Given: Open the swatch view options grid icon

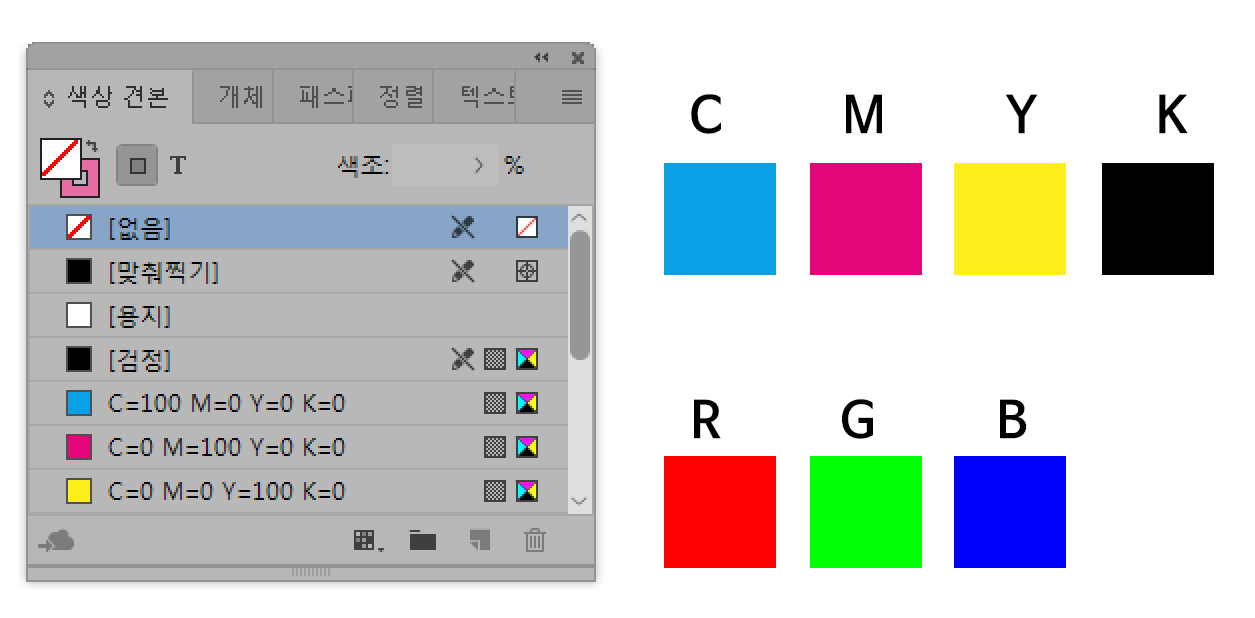Looking at the screenshot, I should (368, 541).
